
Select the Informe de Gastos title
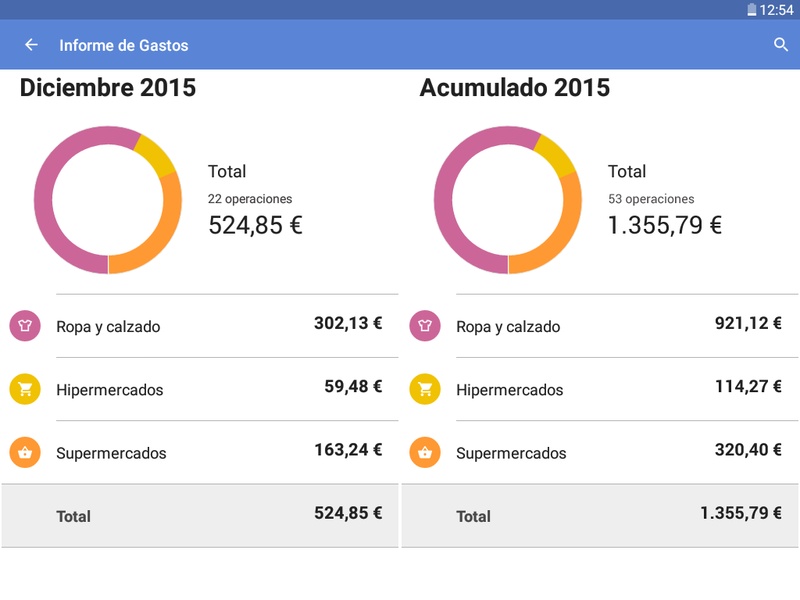[x=123, y=45]
